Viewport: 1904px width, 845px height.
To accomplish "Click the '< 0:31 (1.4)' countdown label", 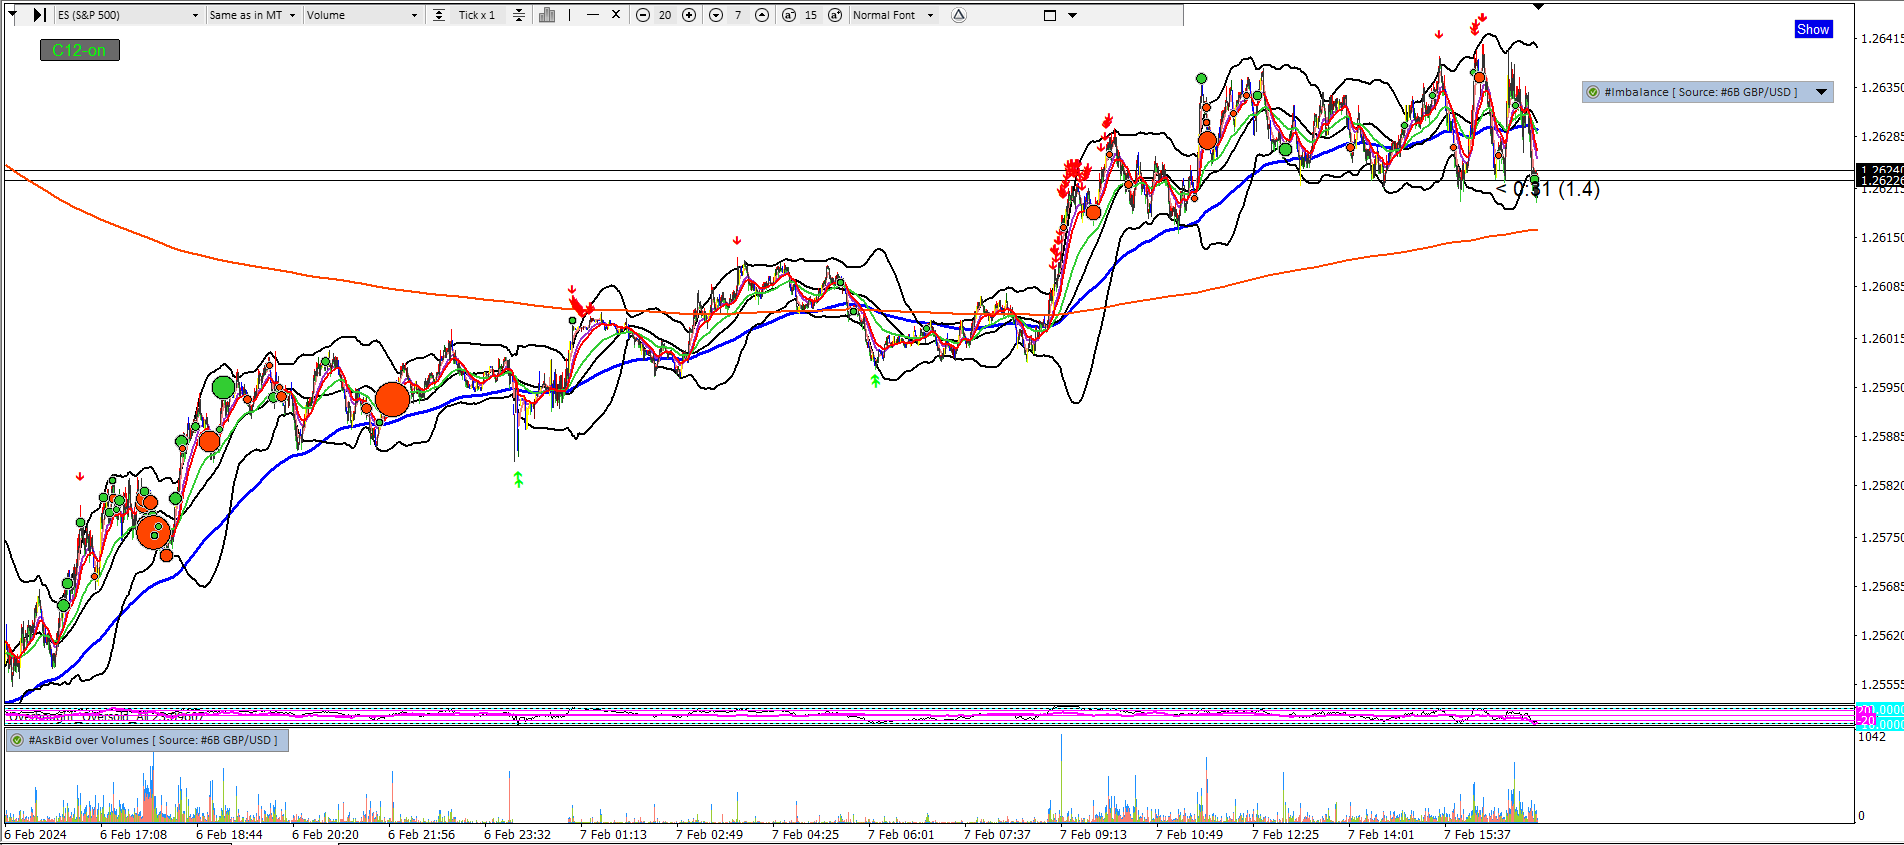I will click(x=1548, y=189).
